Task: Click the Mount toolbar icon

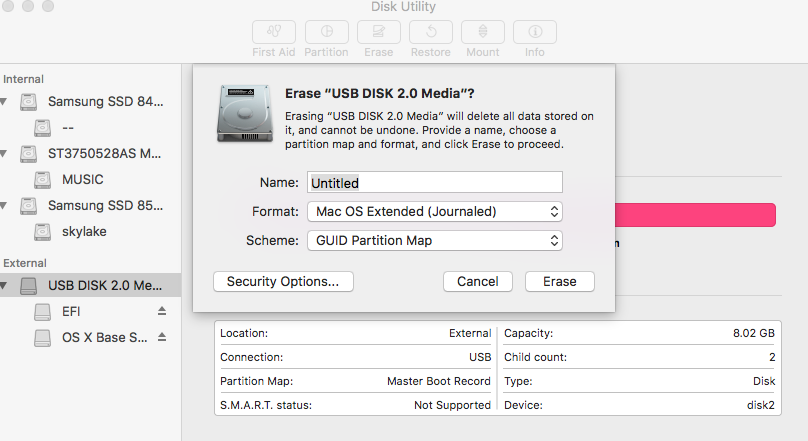Action: coord(483,32)
